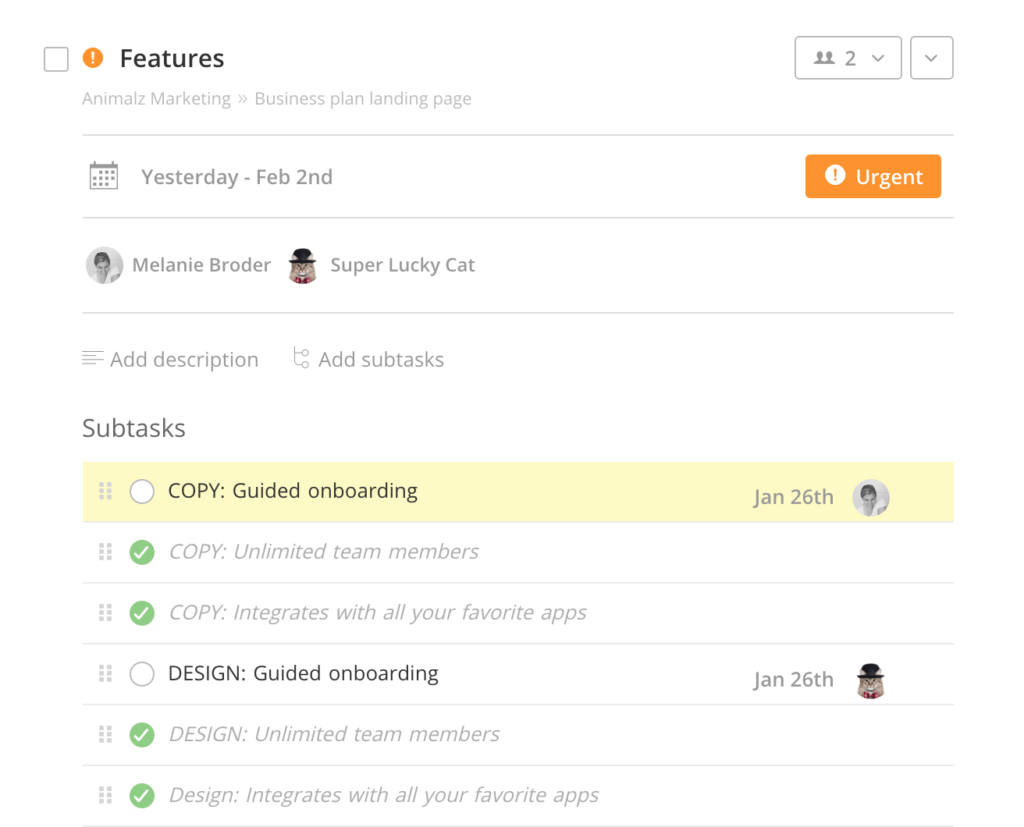Mark COPY: Guided onboarding as complete
The height and width of the screenshot is (827, 1024).
(x=142, y=491)
